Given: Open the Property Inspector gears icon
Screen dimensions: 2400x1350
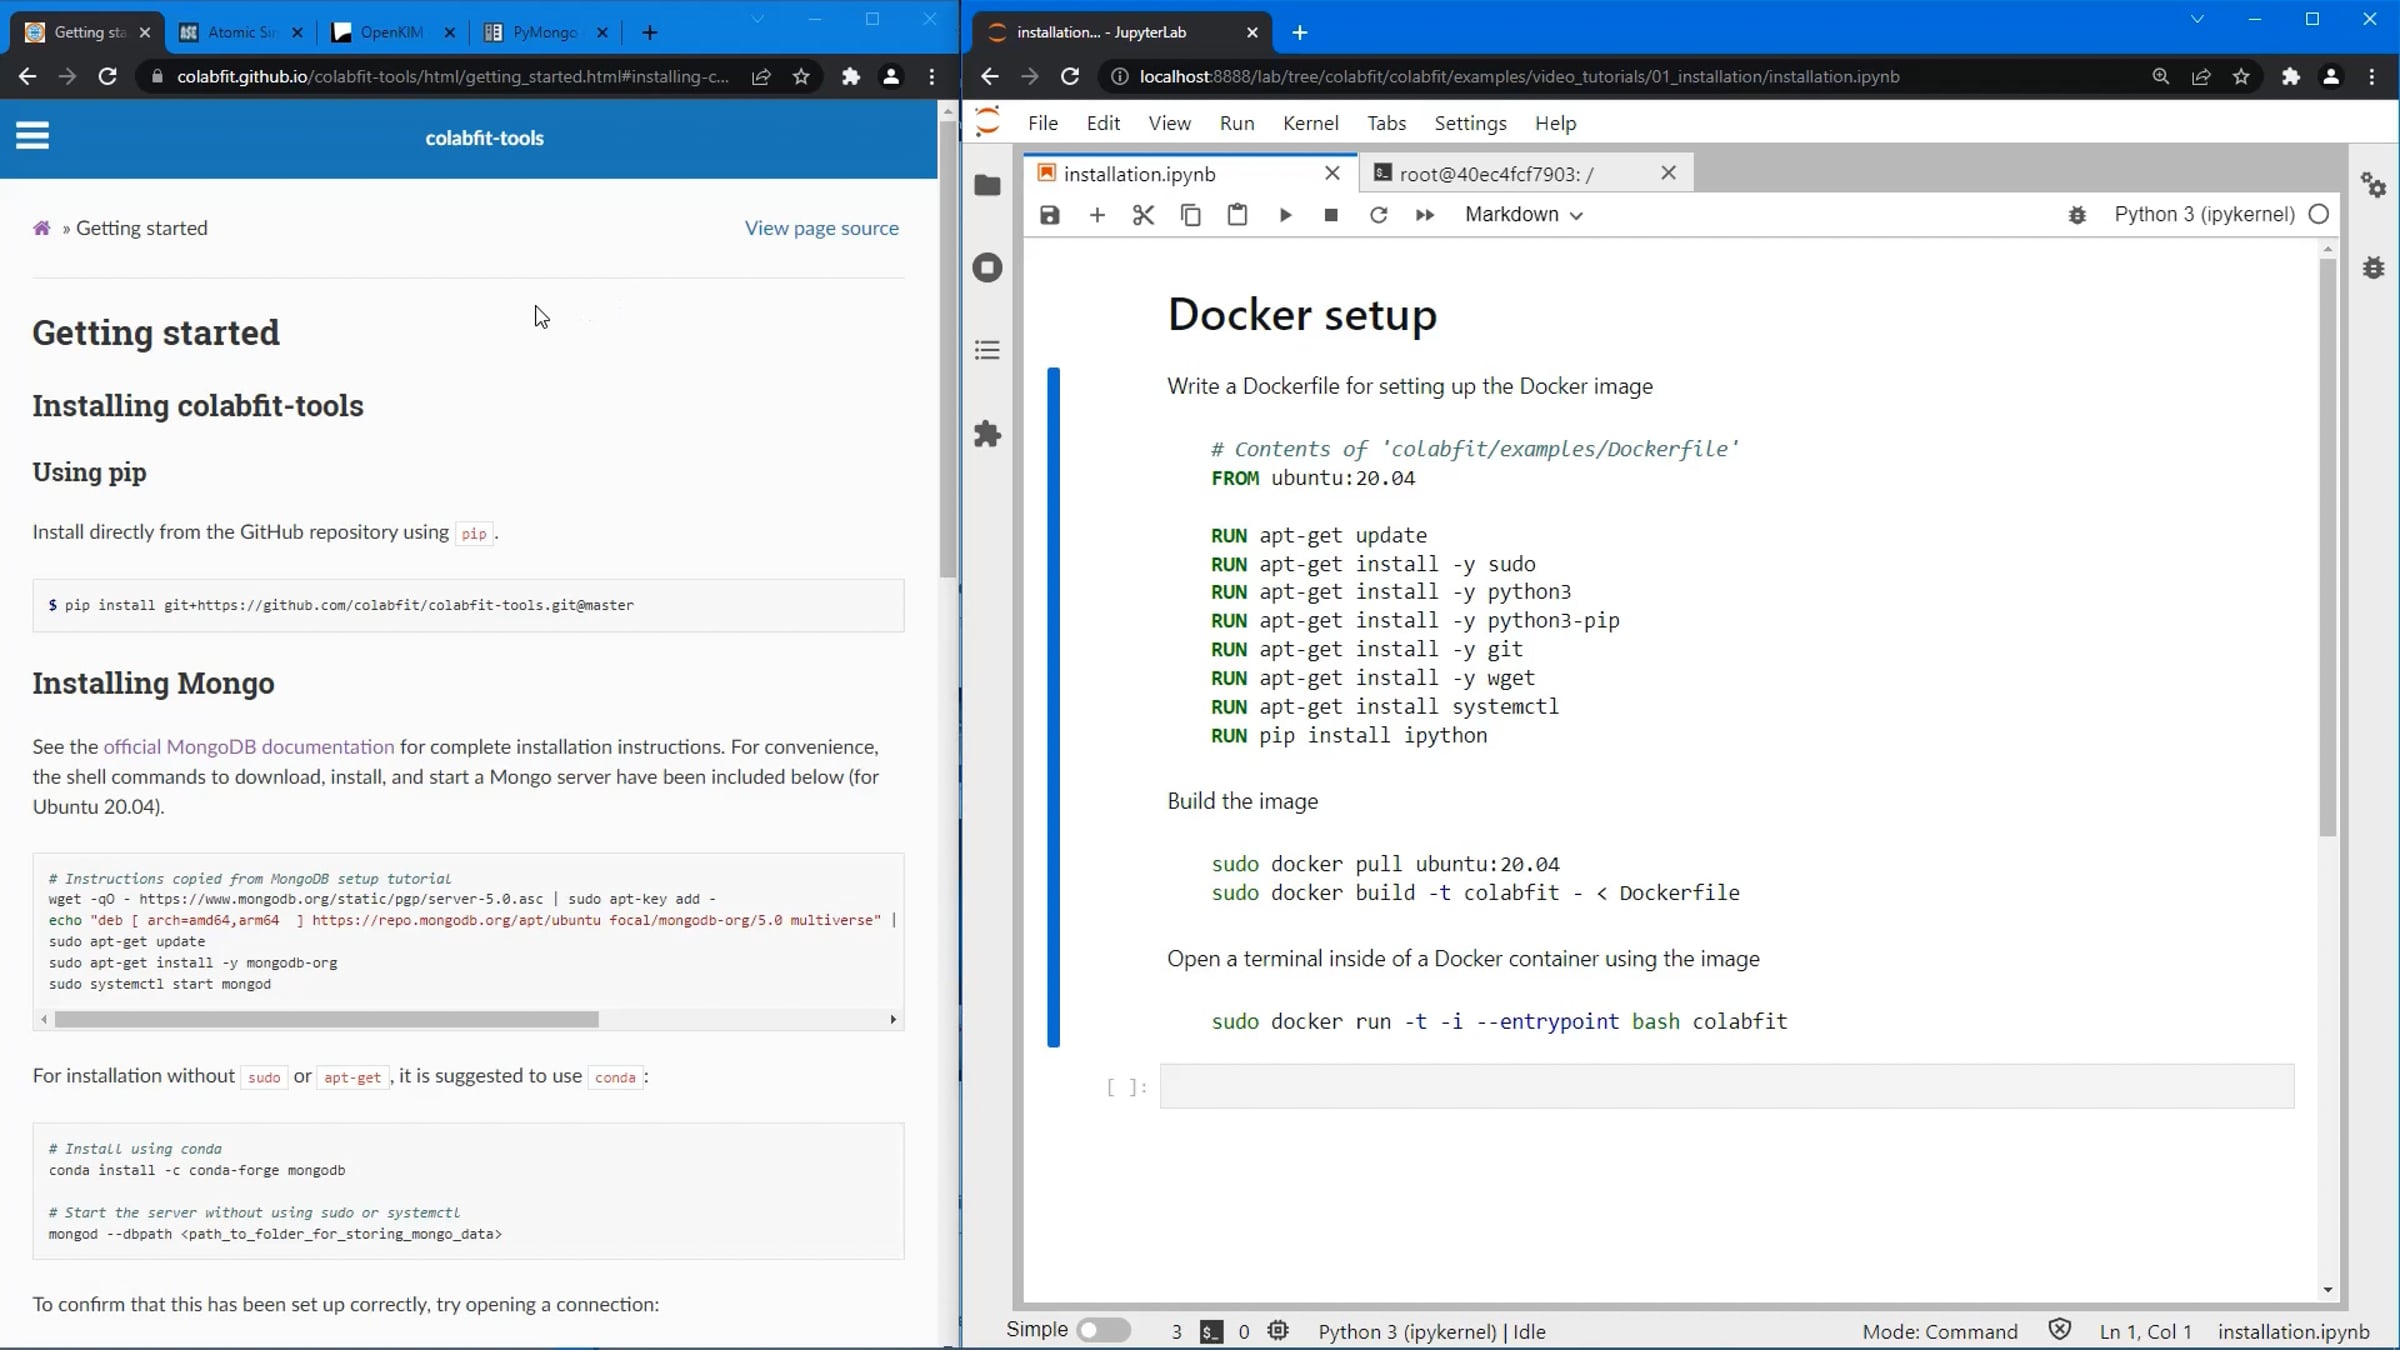Looking at the screenshot, I should (2373, 185).
